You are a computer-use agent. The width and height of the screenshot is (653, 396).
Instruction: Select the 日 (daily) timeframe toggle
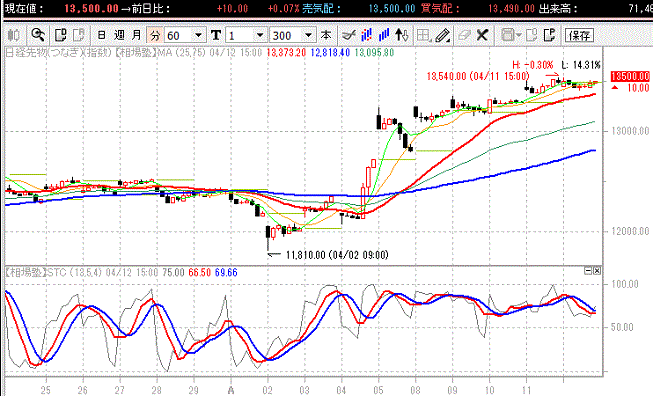tap(101, 35)
